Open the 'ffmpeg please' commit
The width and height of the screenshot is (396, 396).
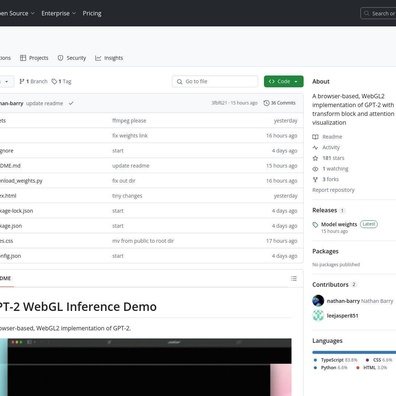(x=129, y=121)
